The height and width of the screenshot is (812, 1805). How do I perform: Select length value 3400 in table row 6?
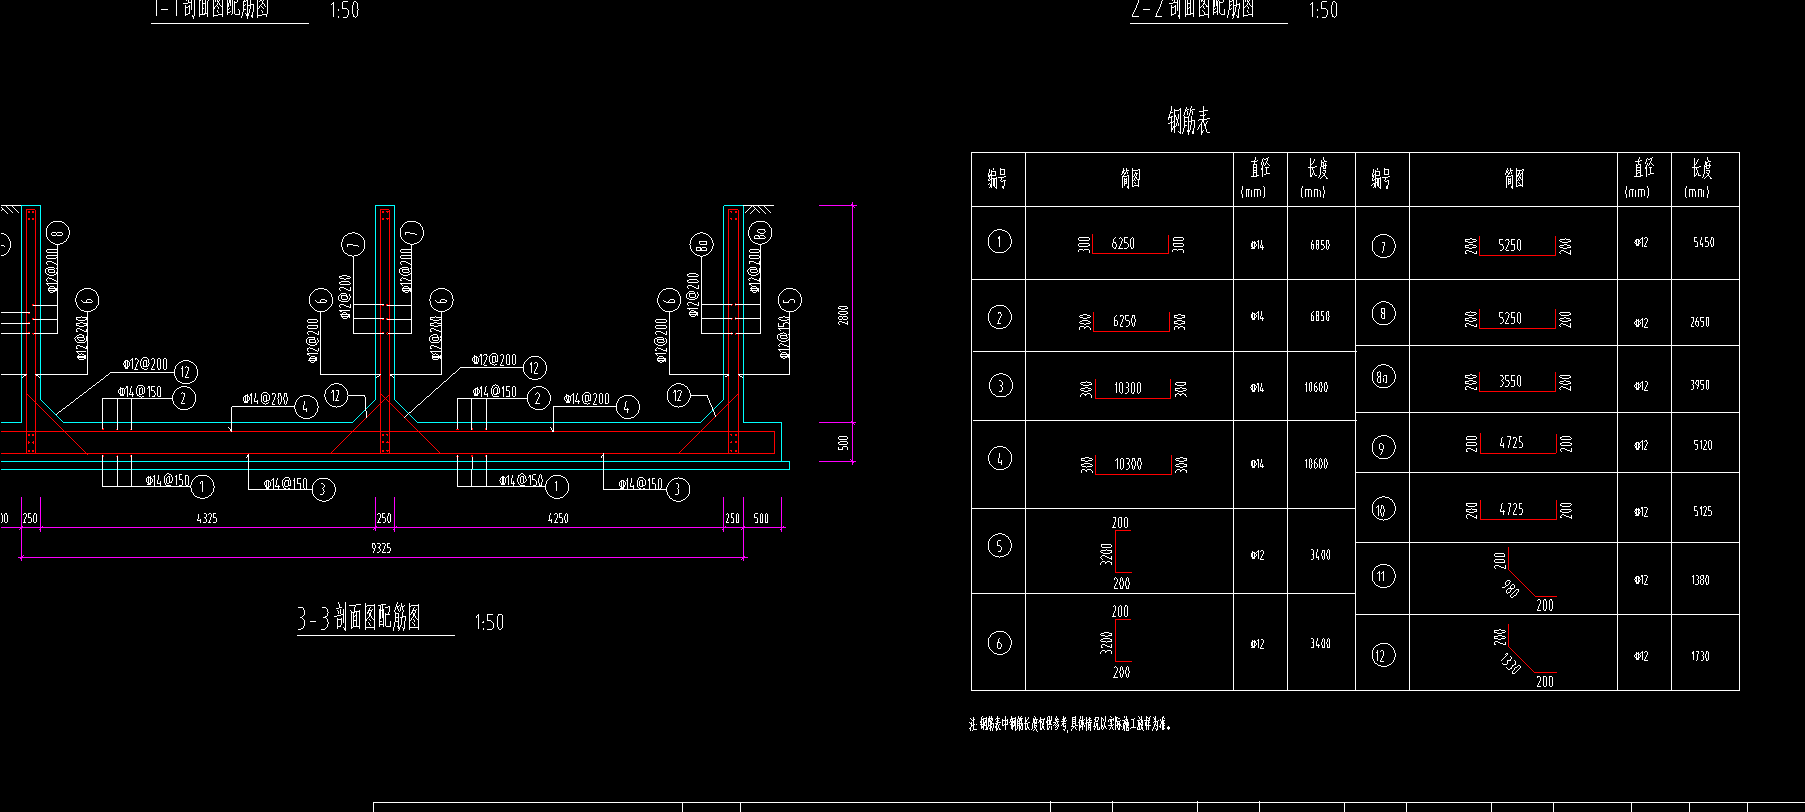pos(1320,643)
